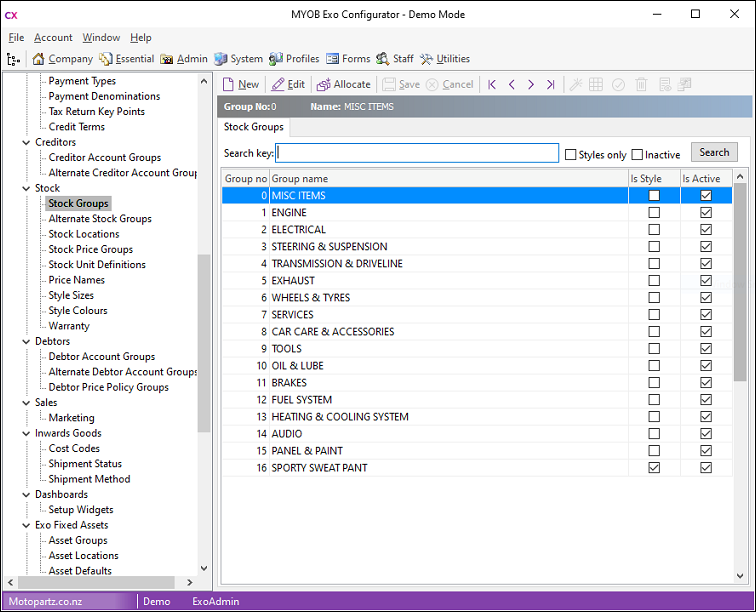Image resolution: width=756 pixels, height=612 pixels.
Task: Collapse the Exo Fixed Assets node
Action: point(26,525)
